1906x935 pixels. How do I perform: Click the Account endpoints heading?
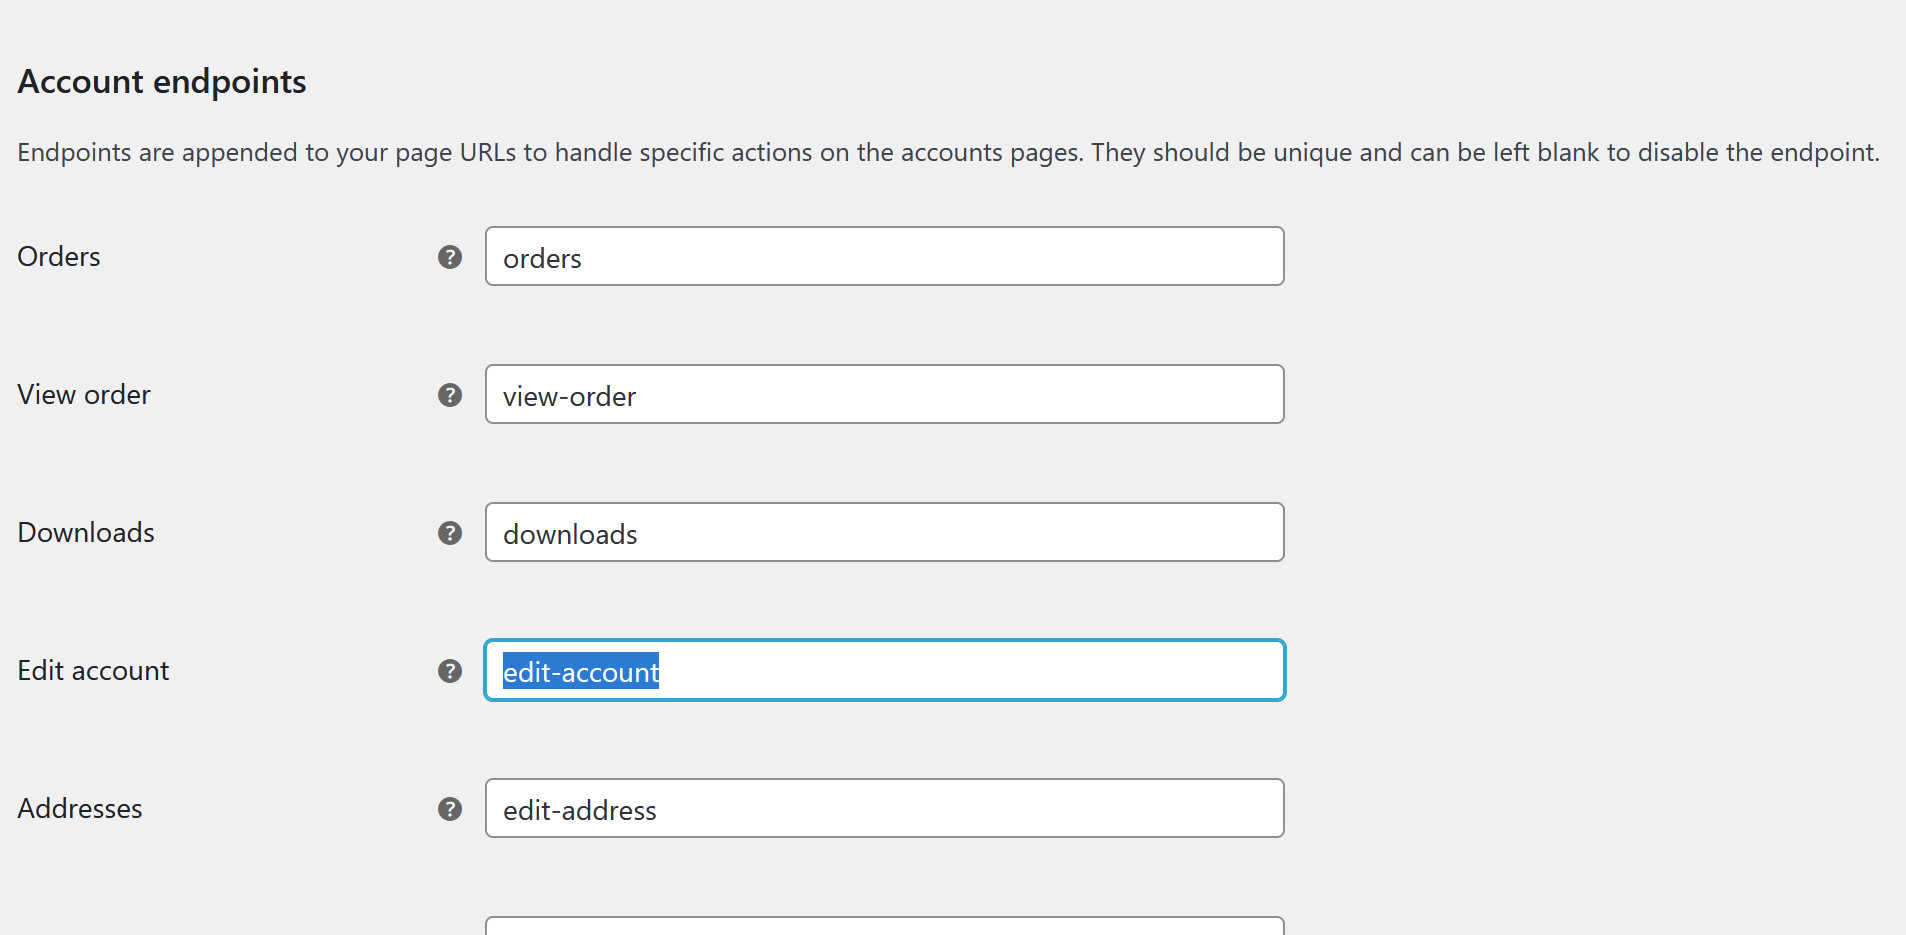tap(162, 82)
